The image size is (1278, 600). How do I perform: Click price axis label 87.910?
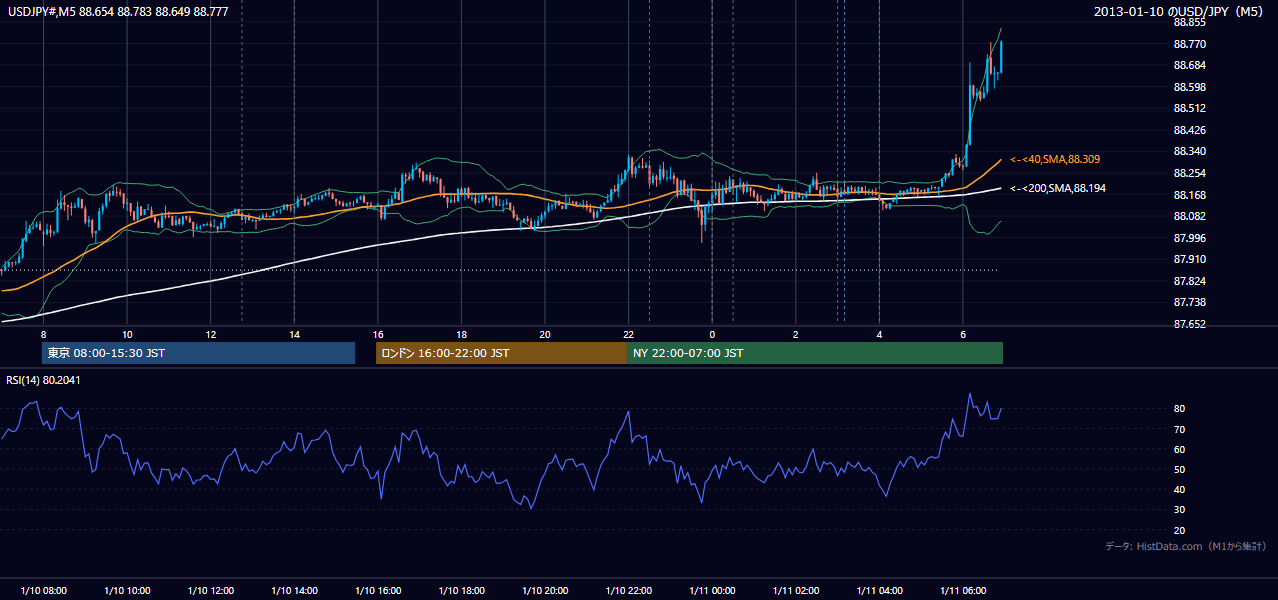1191,259
